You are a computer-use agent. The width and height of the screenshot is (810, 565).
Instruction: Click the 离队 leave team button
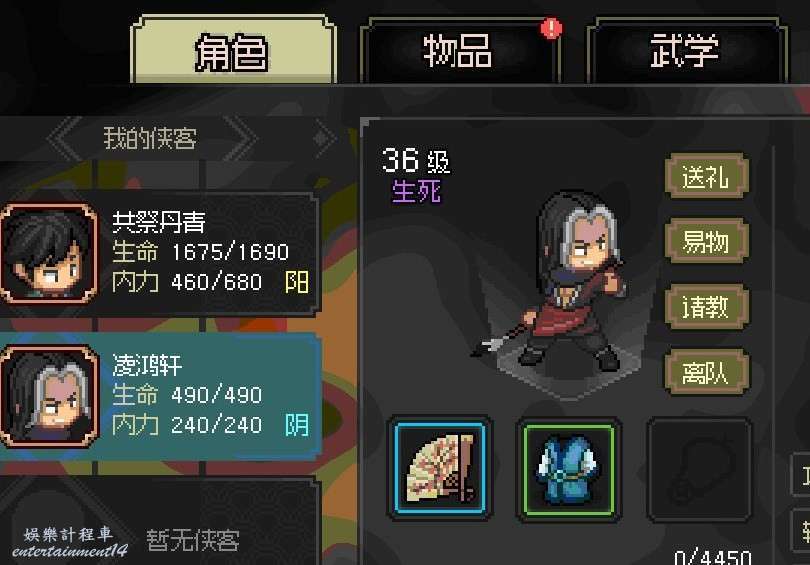(x=707, y=371)
